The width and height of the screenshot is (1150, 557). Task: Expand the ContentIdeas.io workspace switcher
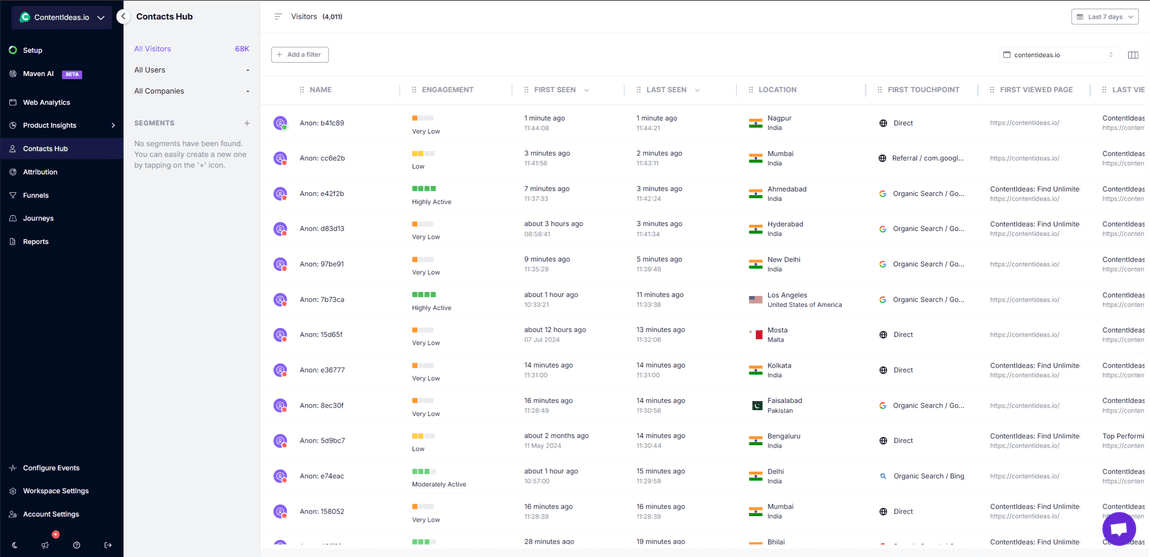tap(62, 17)
